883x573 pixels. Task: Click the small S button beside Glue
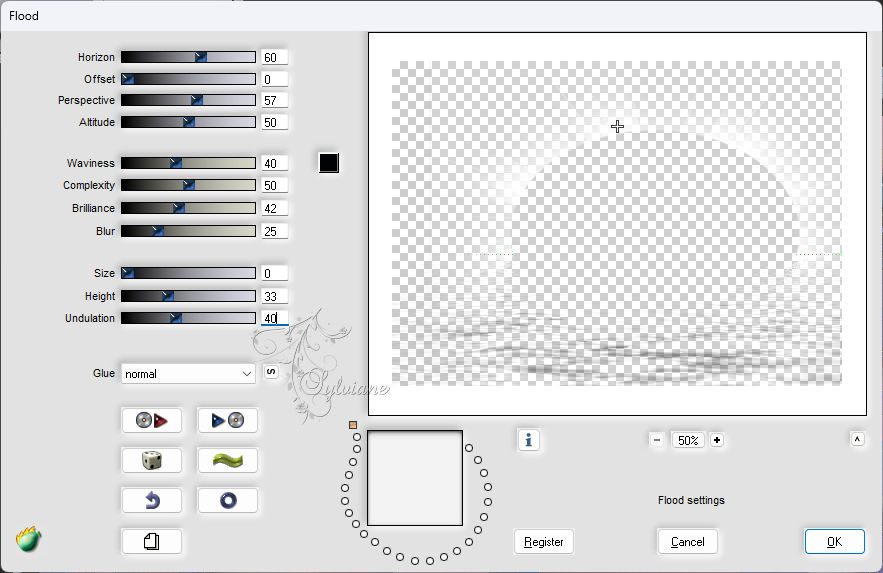pos(271,371)
